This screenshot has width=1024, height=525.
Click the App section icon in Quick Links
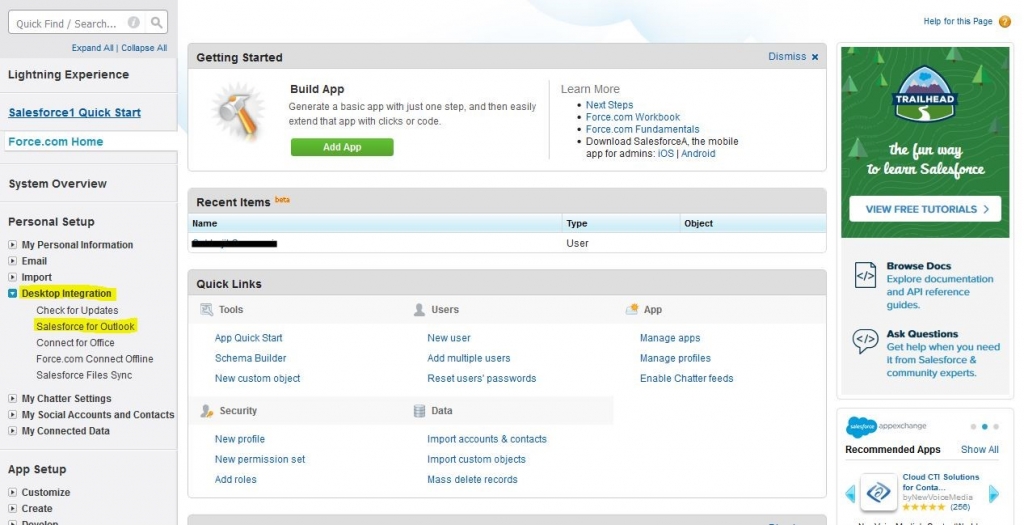pos(632,310)
